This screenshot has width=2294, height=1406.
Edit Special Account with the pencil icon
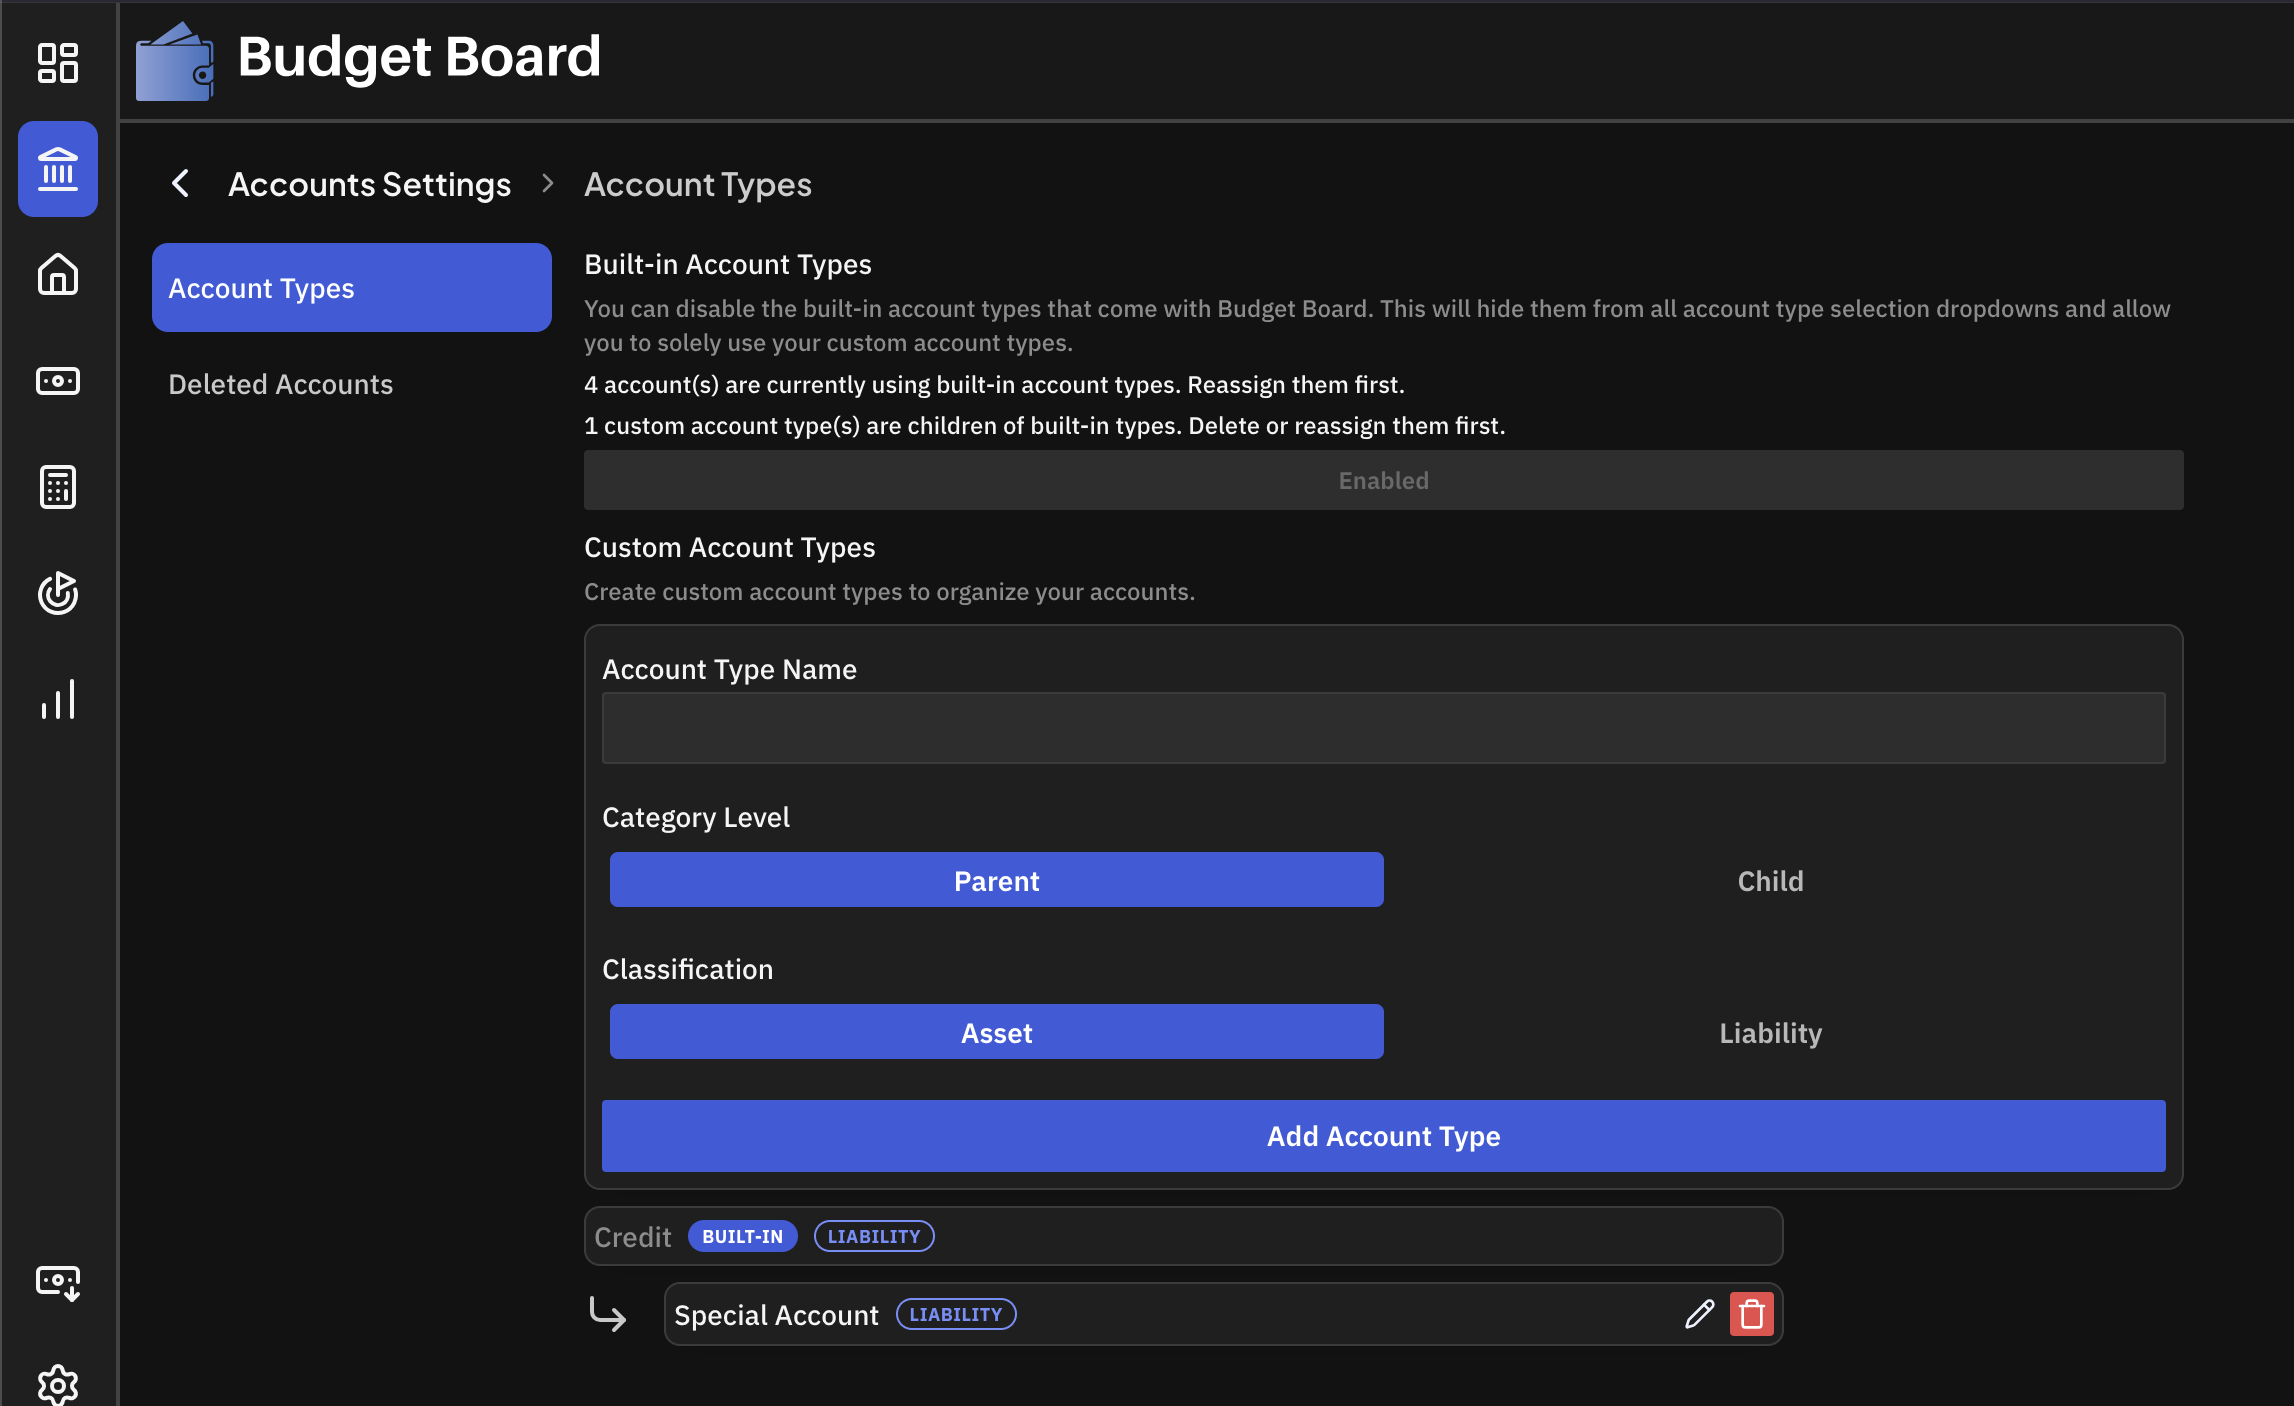tap(1699, 1314)
